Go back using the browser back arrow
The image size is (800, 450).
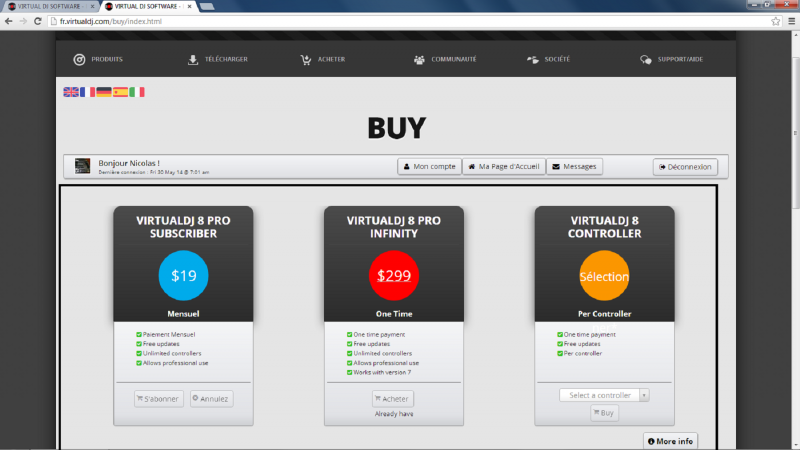pyautogui.click(x=9, y=21)
